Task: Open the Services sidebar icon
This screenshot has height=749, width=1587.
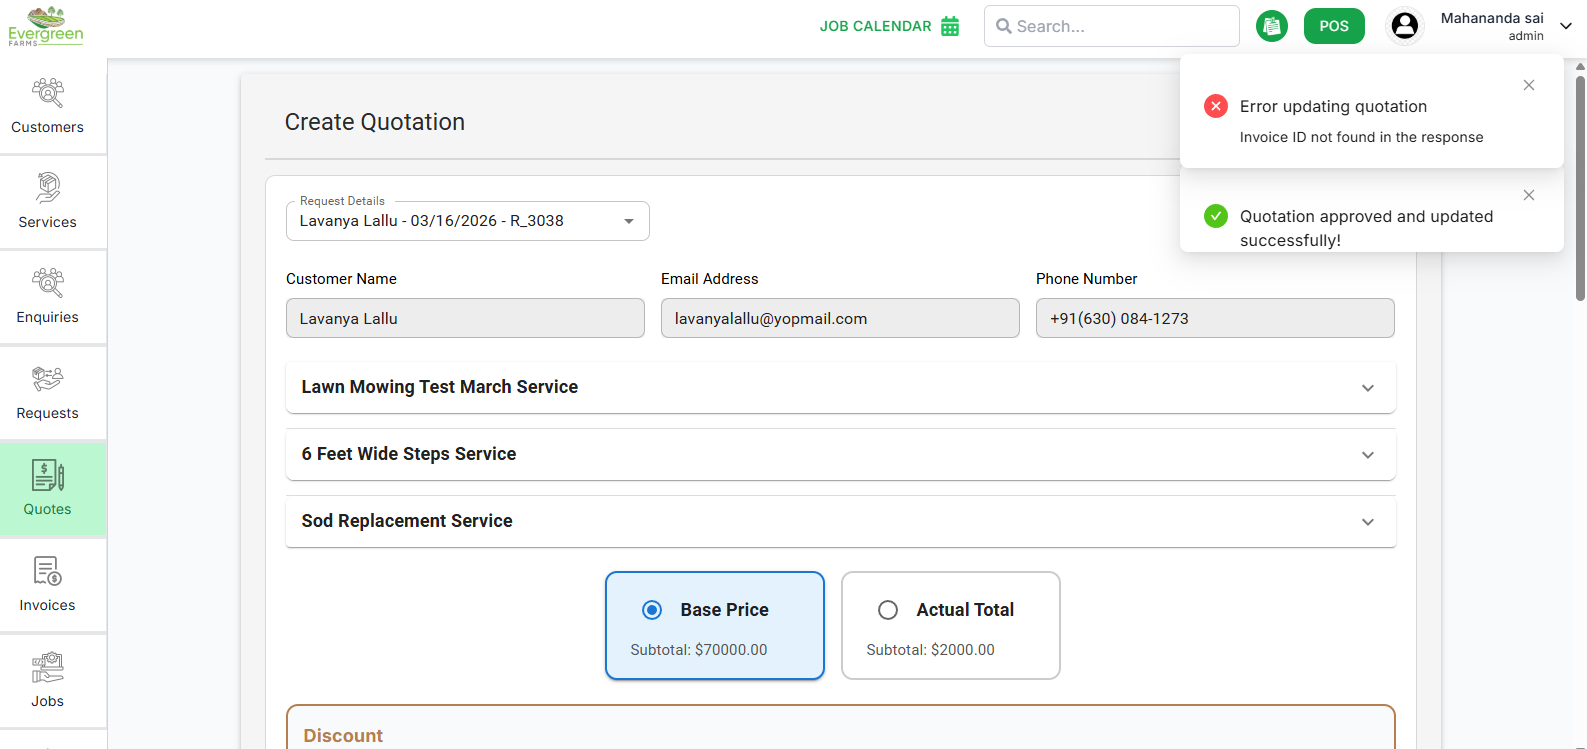Action: (47, 201)
